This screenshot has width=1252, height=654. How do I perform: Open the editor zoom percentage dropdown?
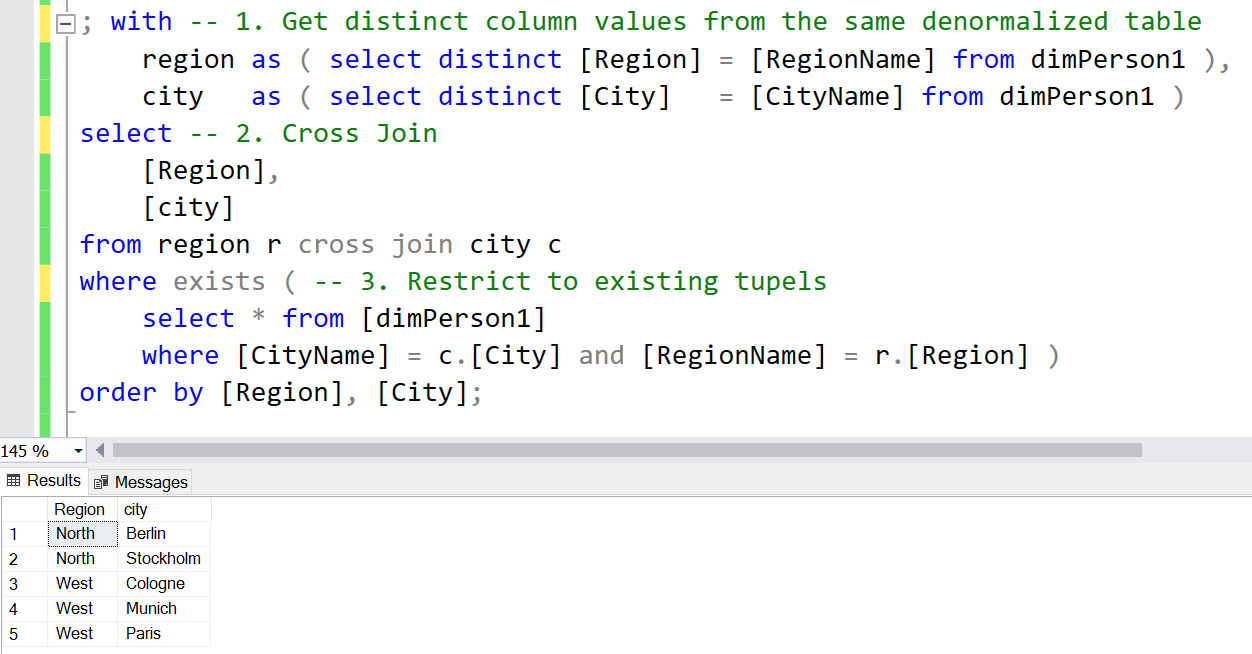(76, 451)
